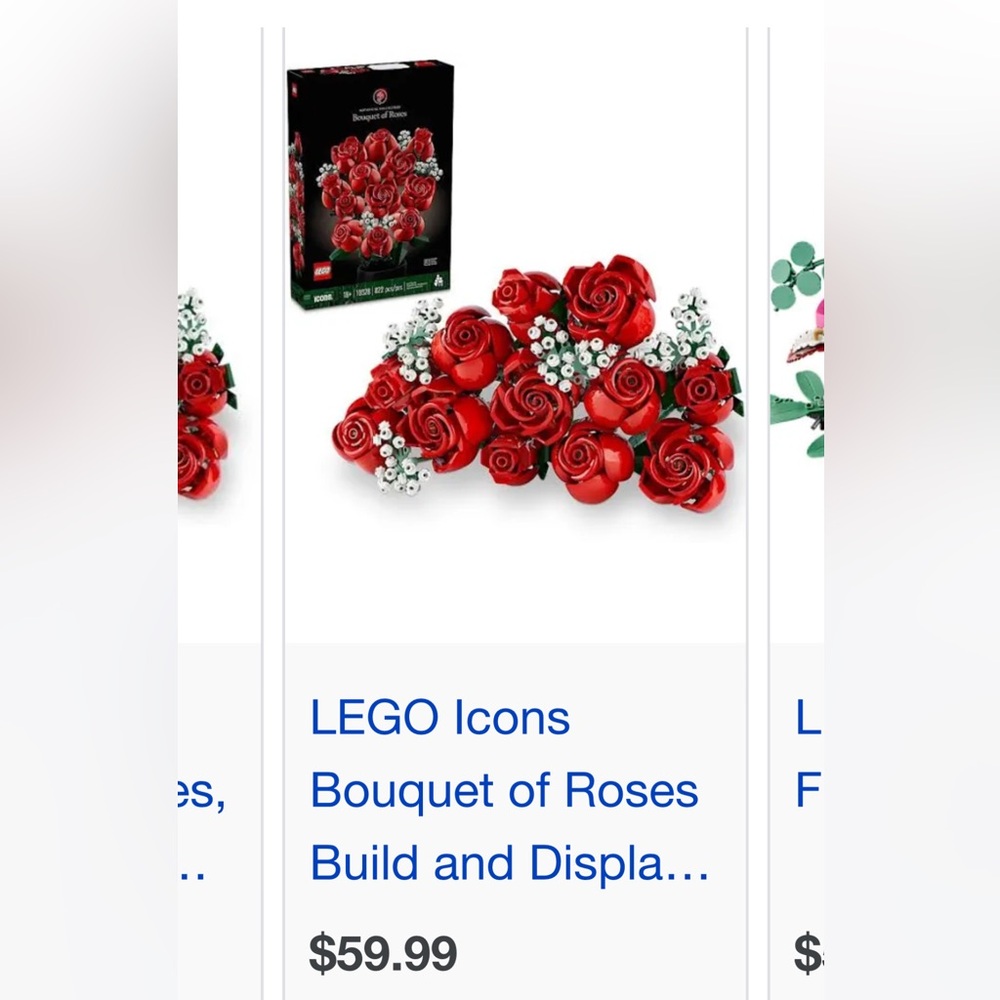Click the Icons badge on the box art
This screenshot has width=1000, height=1000.
point(323,294)
